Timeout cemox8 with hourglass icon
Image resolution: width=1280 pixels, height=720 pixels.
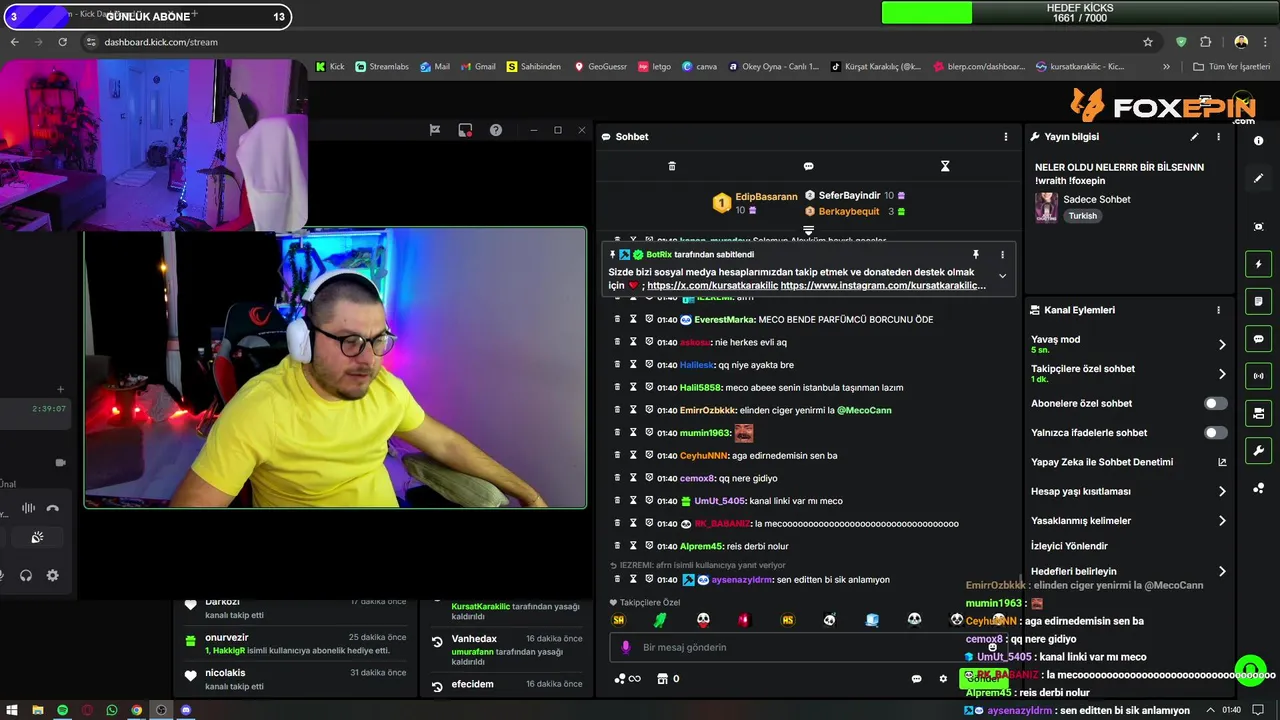tap(633, 478)
